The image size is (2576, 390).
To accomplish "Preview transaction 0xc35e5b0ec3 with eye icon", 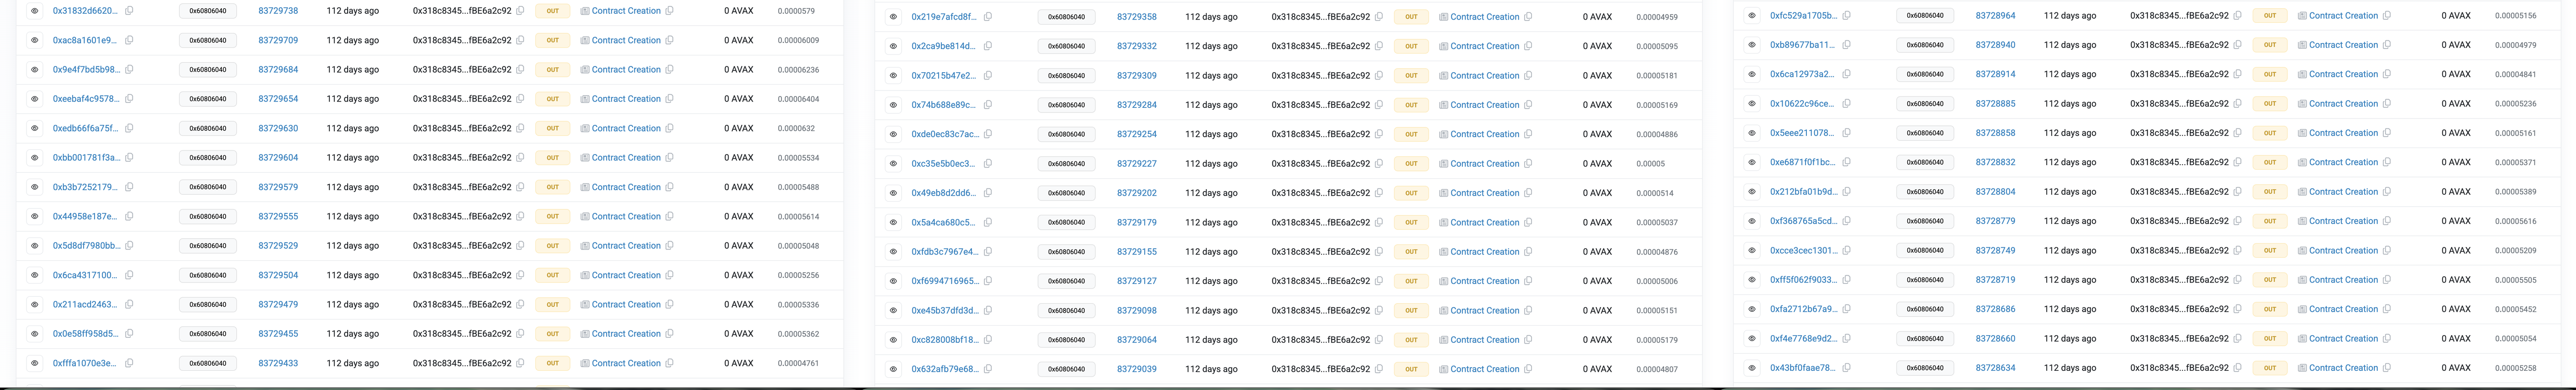I will (894, 164).
